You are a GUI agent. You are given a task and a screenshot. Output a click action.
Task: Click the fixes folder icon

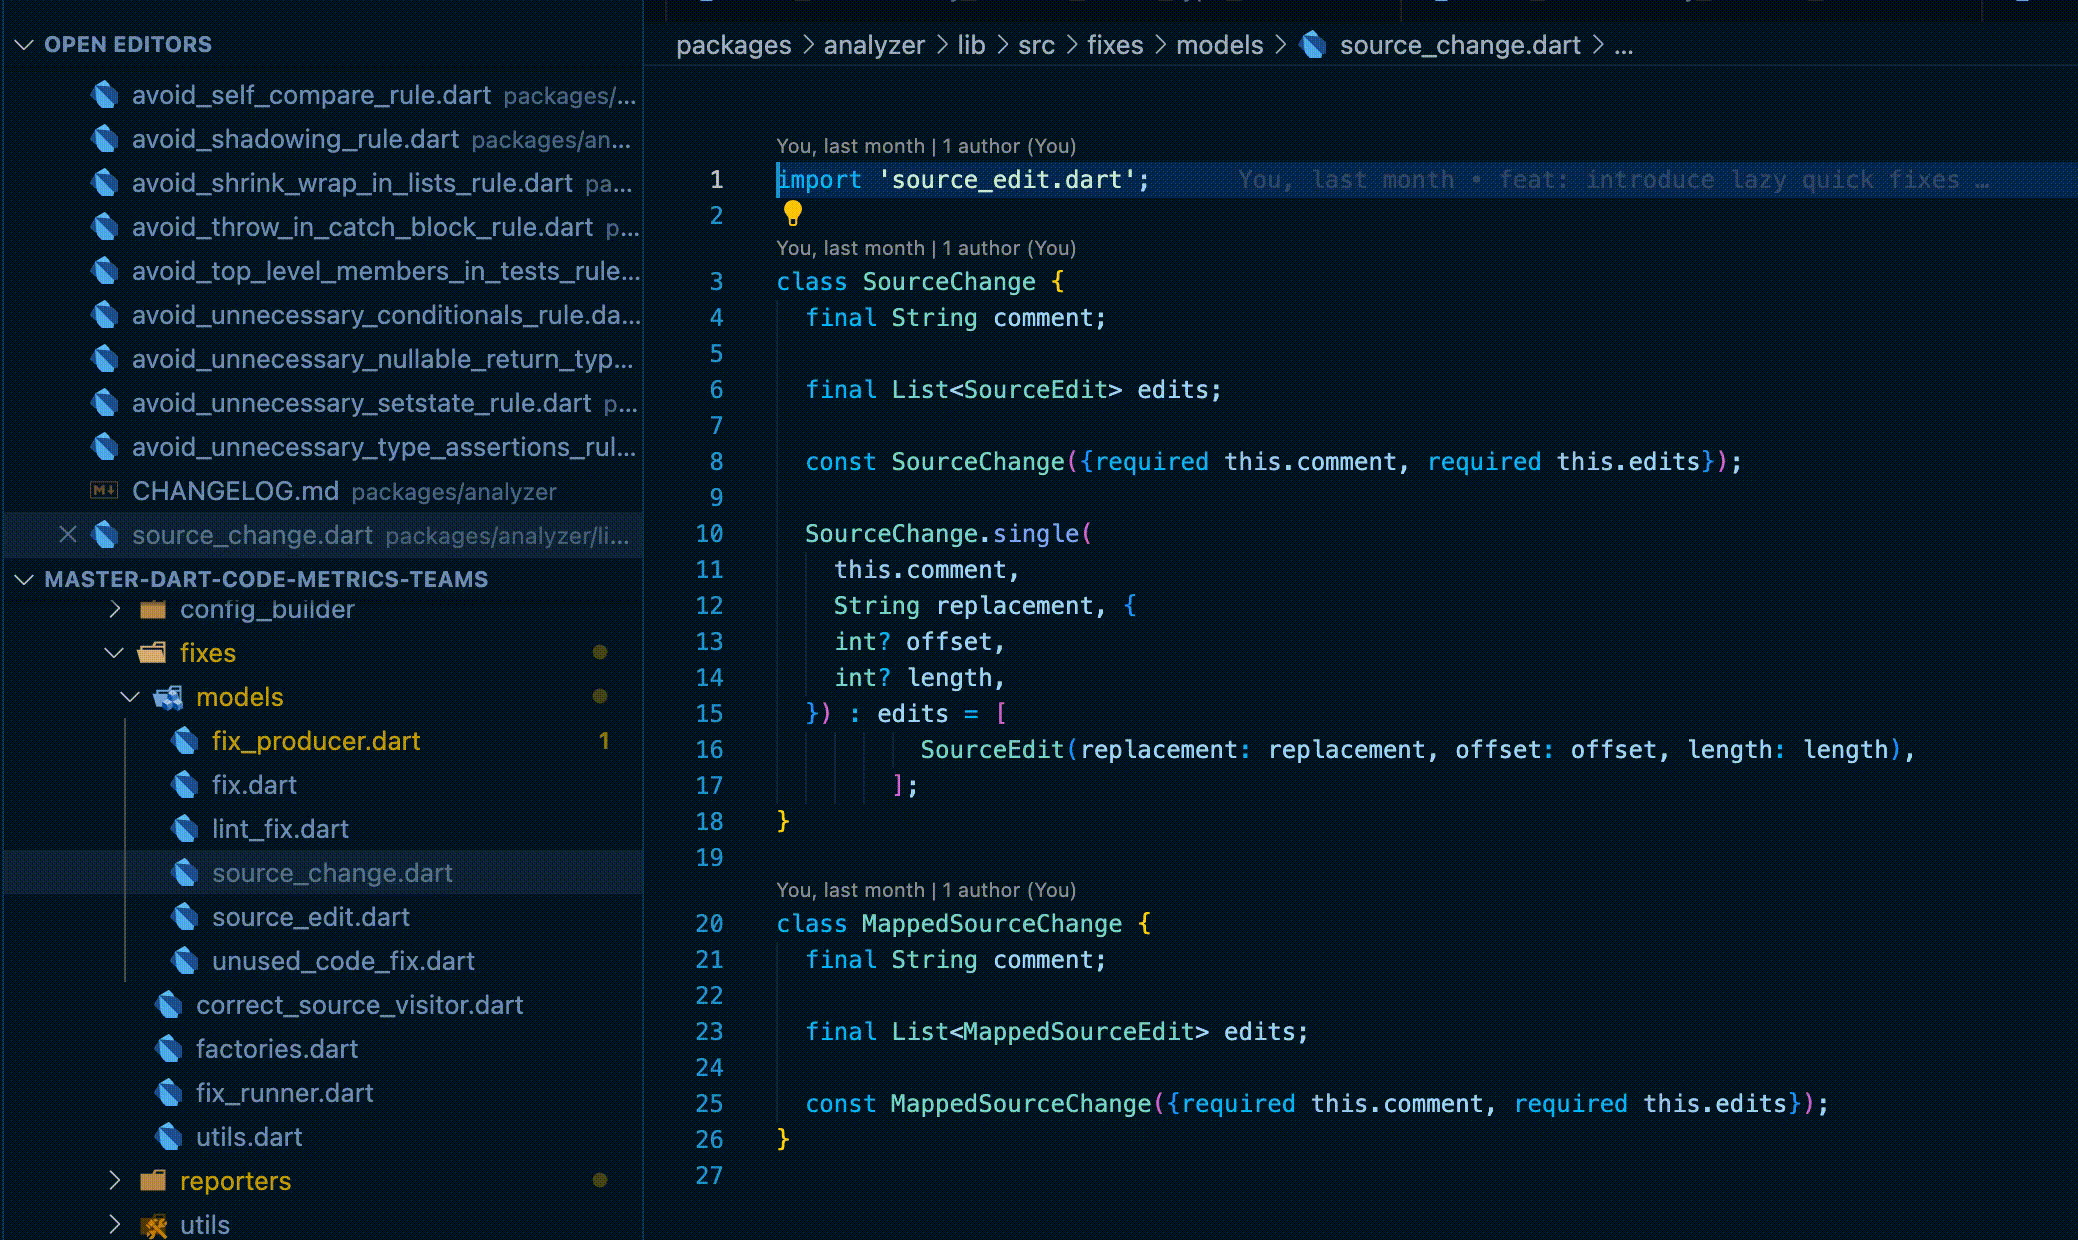(152, 653)
